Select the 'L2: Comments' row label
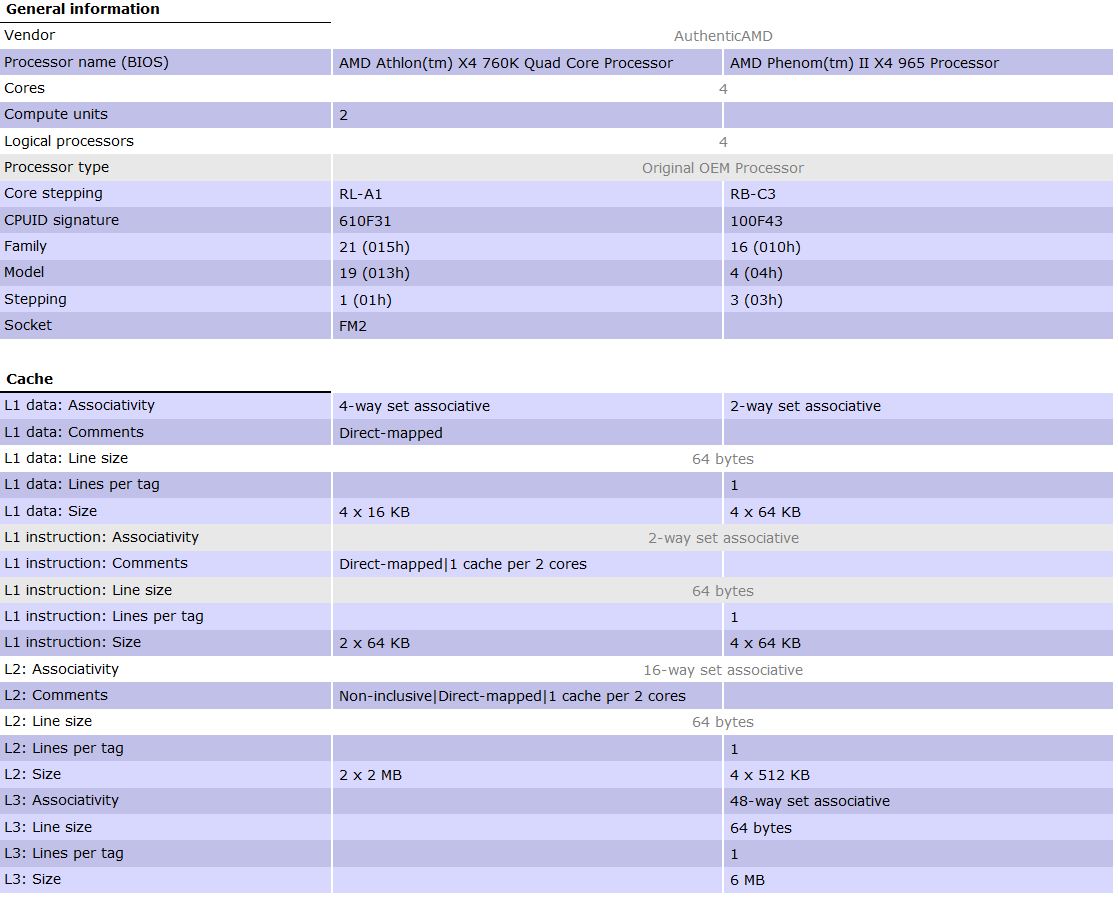The width and height of the screenshot is (1118, 898). coord(56,695)
